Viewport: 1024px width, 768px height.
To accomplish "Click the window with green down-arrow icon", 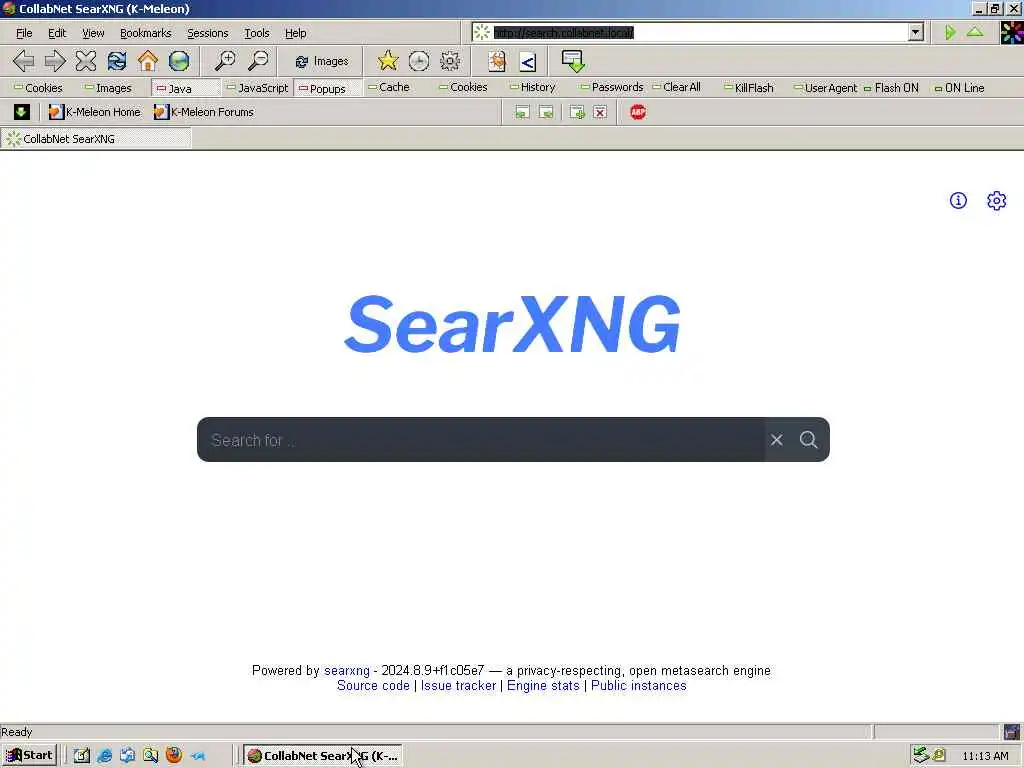I will coord(573,61).
